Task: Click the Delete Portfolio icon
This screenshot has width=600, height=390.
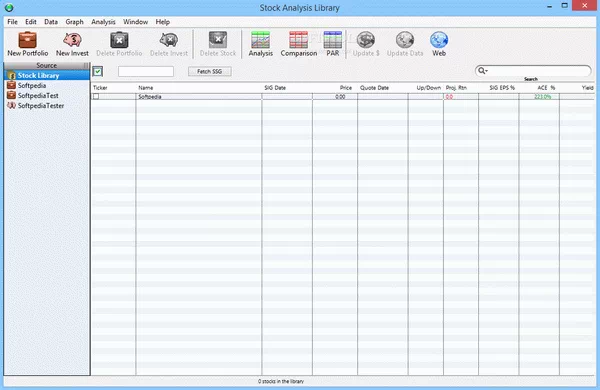Action: point(119,40)
